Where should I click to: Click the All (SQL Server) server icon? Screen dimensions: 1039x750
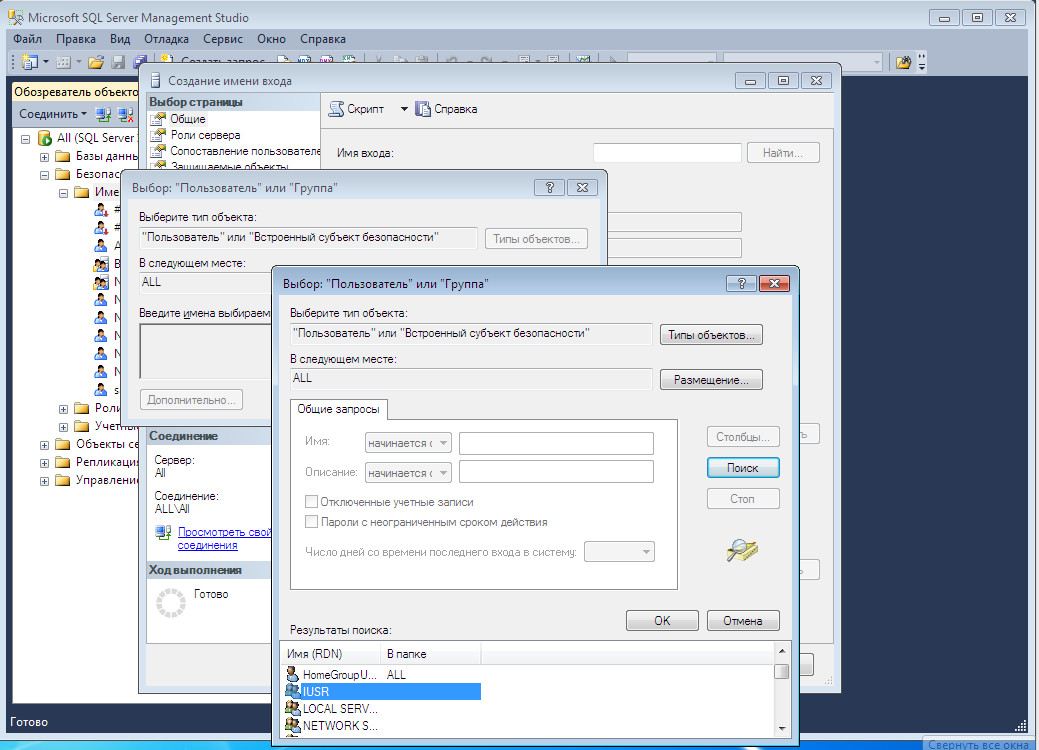click(x=44, y=138)
